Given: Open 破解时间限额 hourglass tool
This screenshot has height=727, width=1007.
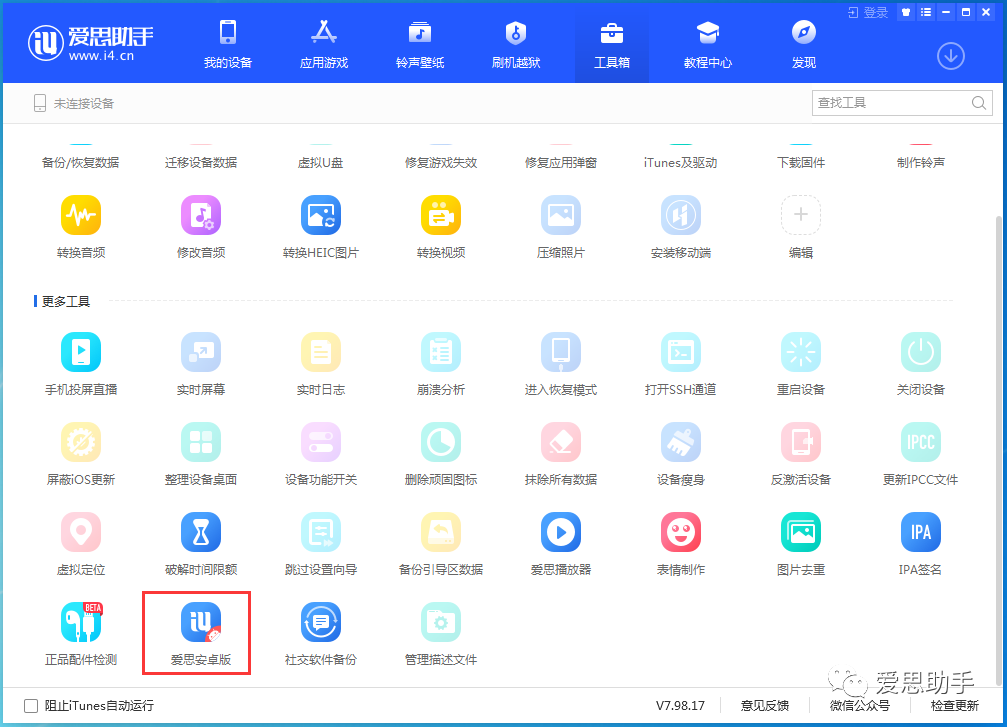Looking at the screenshot, I should (201, 532).
